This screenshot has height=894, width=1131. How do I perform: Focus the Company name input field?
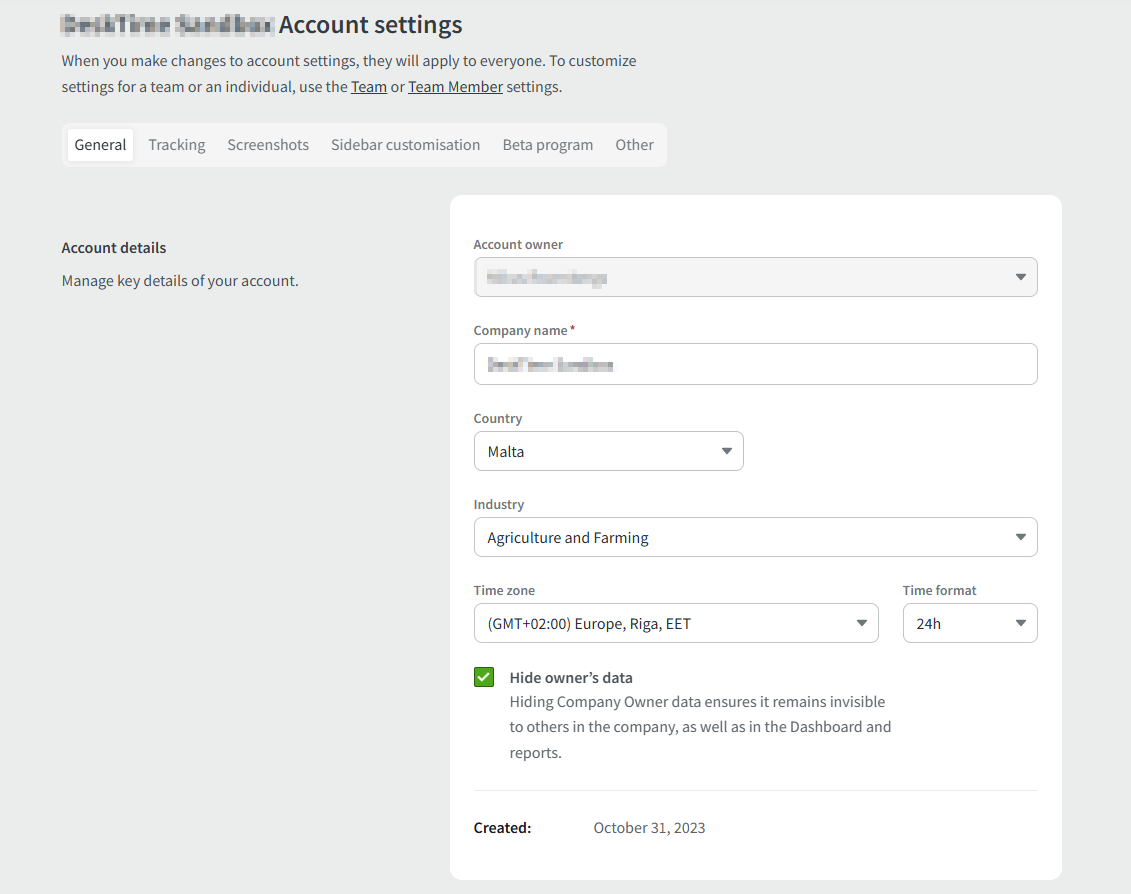(x=755, y=364)
